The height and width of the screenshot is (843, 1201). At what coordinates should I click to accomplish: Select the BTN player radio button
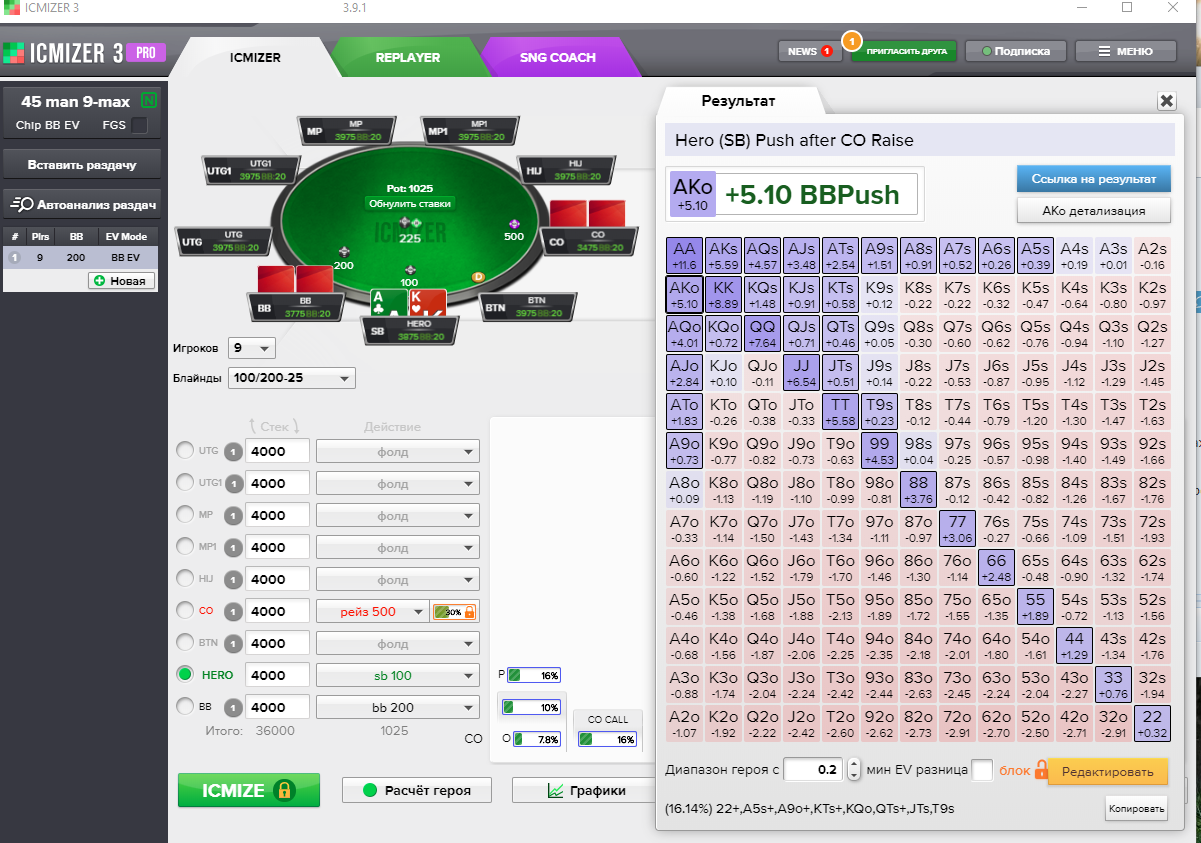pyautogui.click(x=185, y=643)
